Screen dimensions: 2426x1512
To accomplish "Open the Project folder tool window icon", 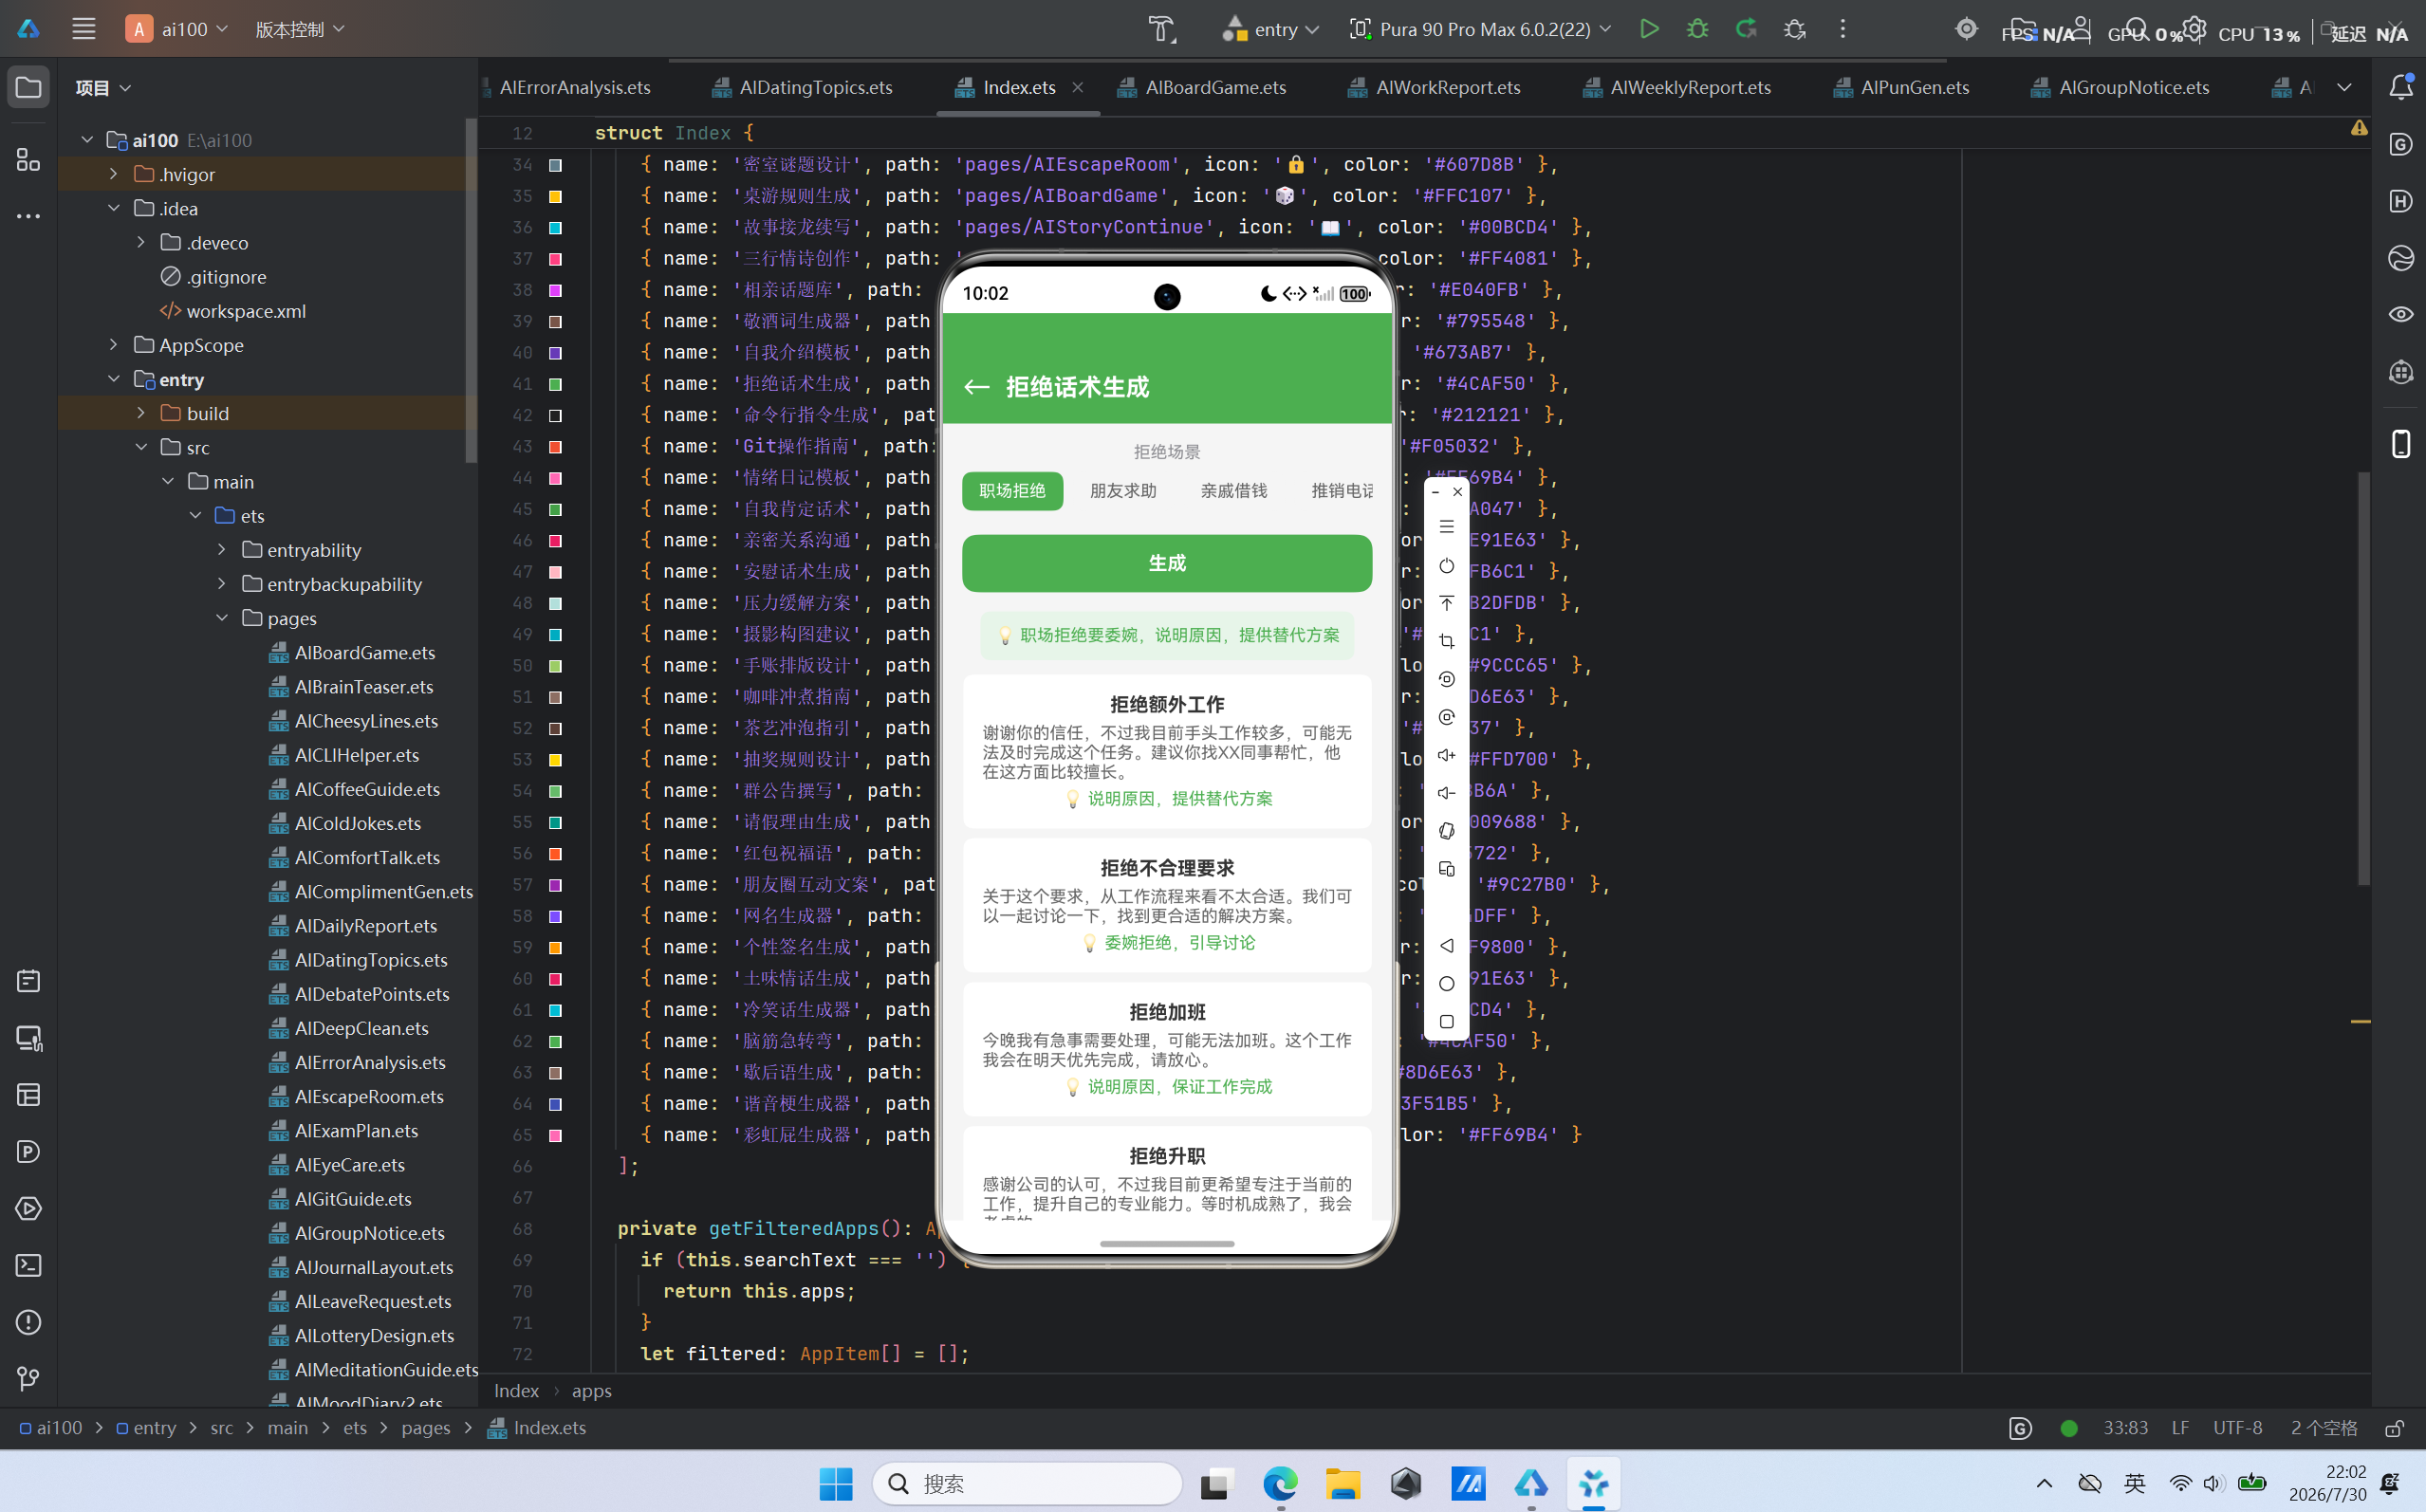I will [28, 87].
